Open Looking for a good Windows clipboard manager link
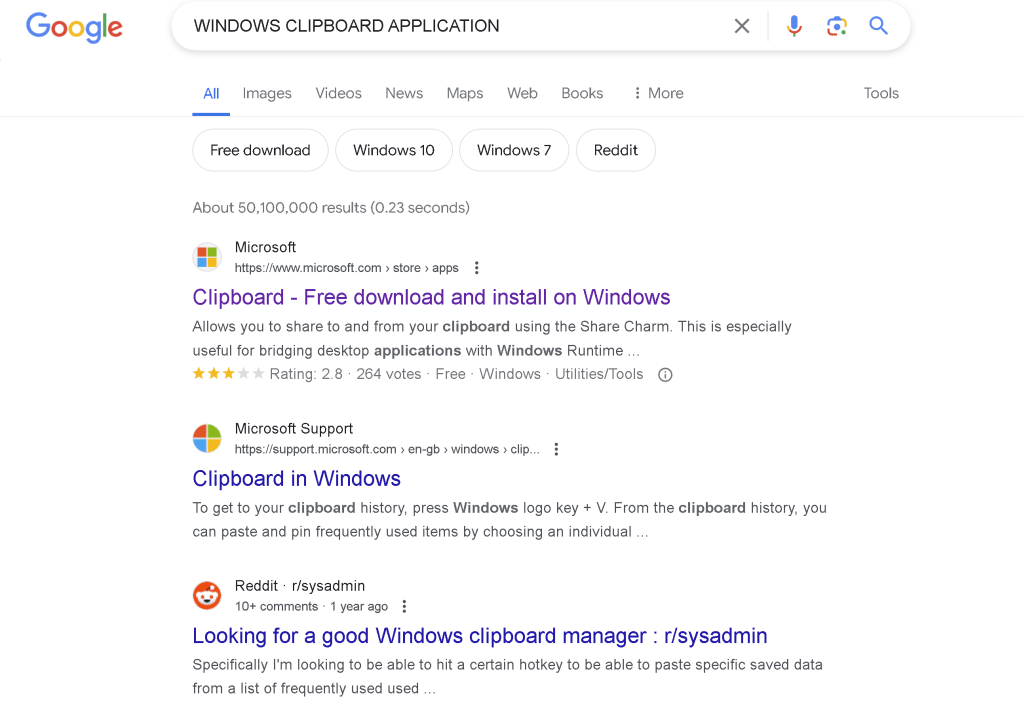 pyautogui.click(x=480, y=636)
